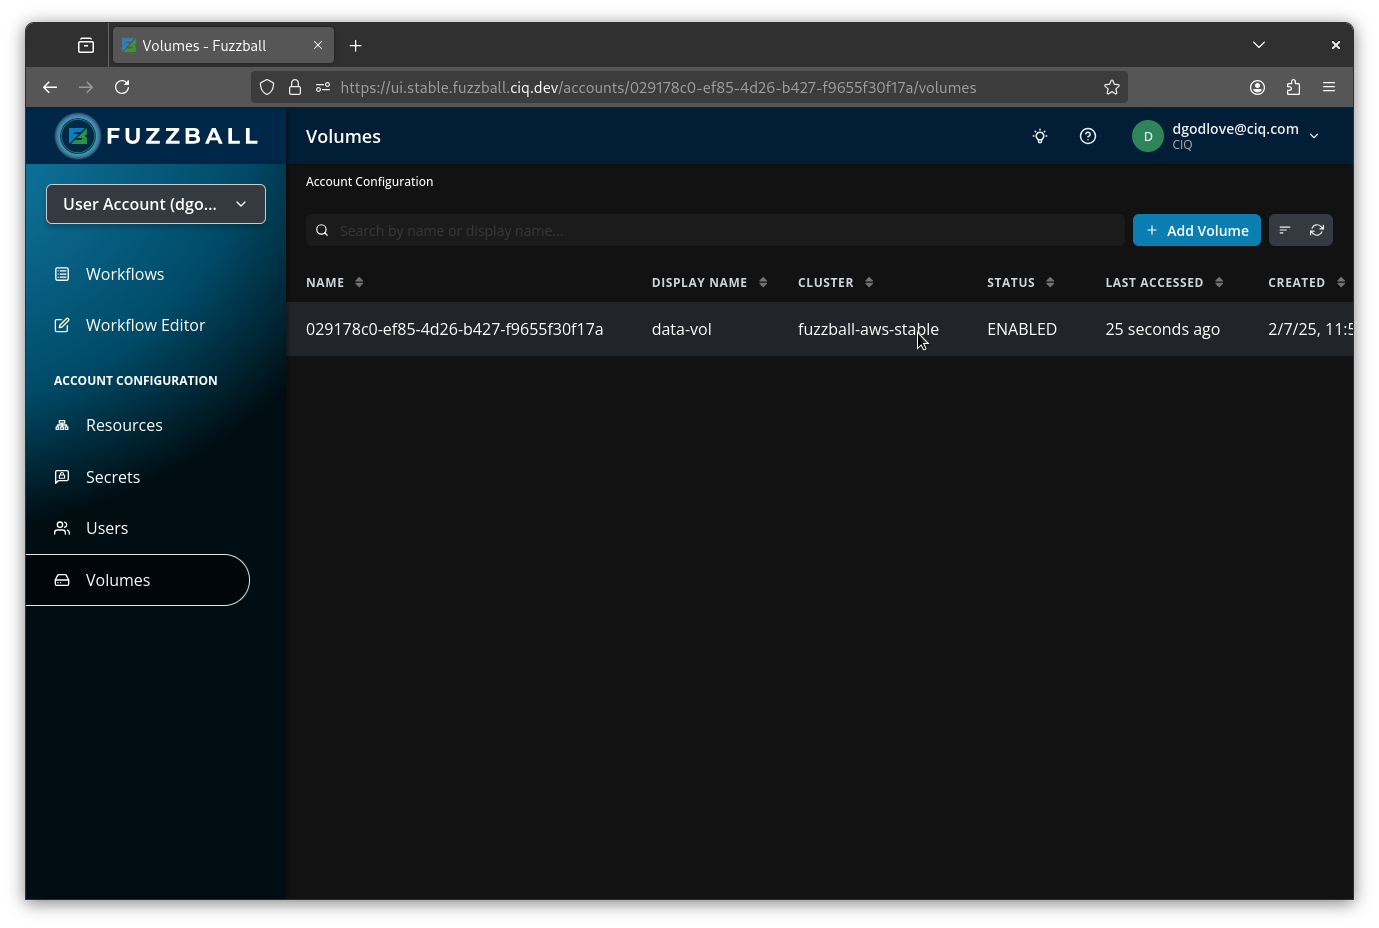1379x928 pixels.
Task: Sort by the CLUSTER column
Action: pyautogui.click(x=836, y=283)
